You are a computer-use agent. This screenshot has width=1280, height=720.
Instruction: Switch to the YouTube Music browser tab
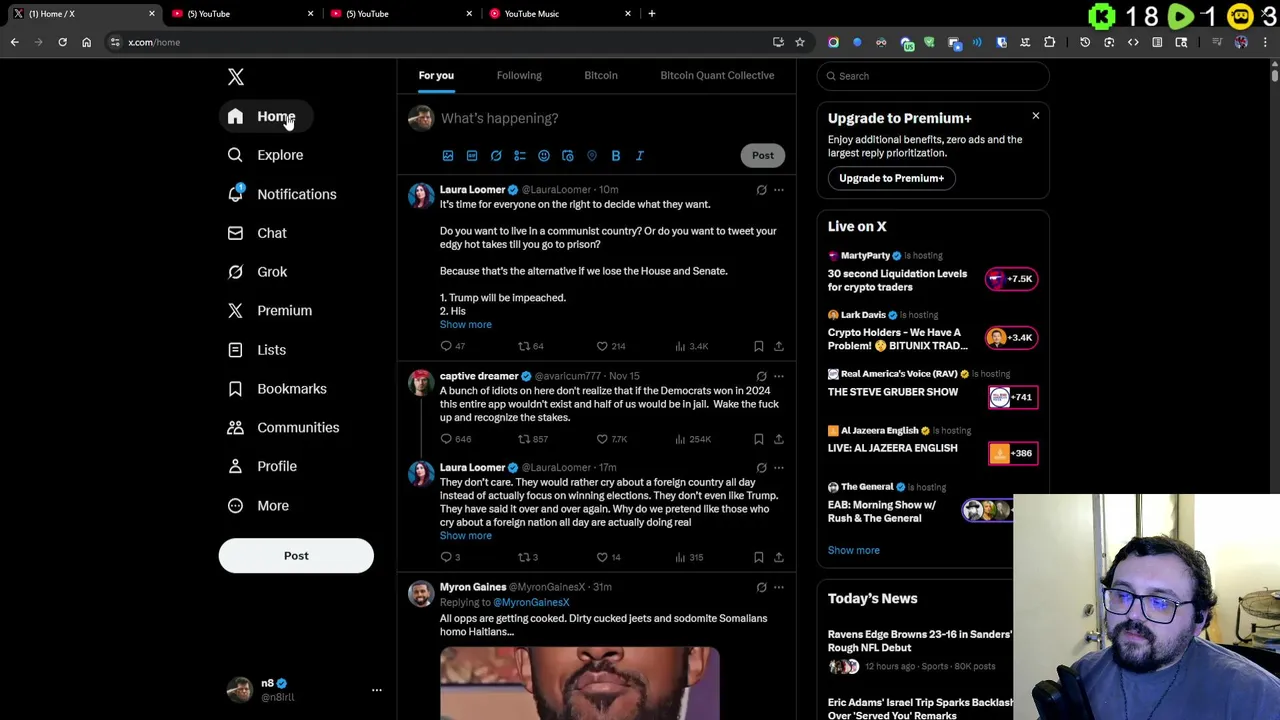(560, 14)
